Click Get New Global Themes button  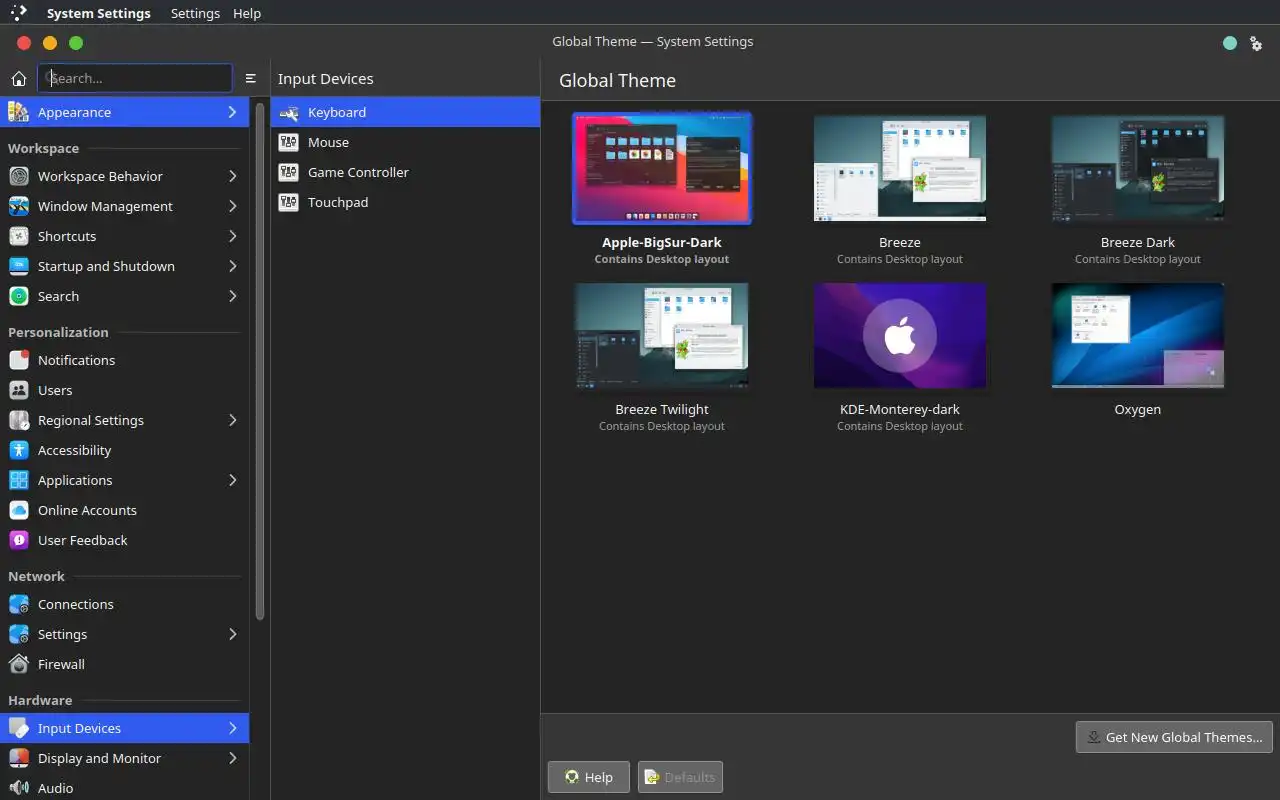[1174, 737]
